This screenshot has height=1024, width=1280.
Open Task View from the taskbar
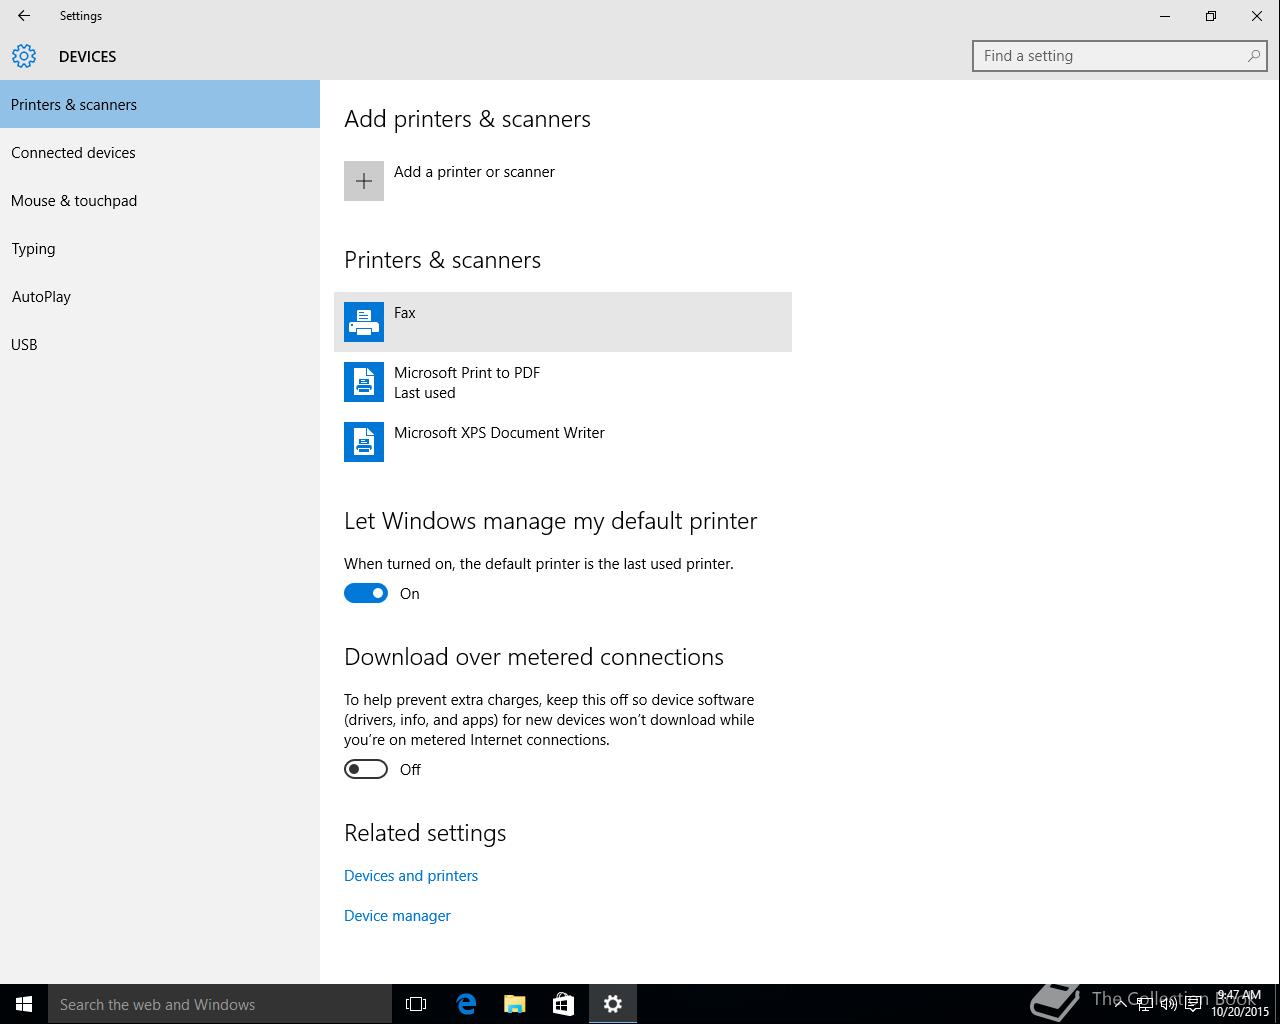coord(416,1004)
